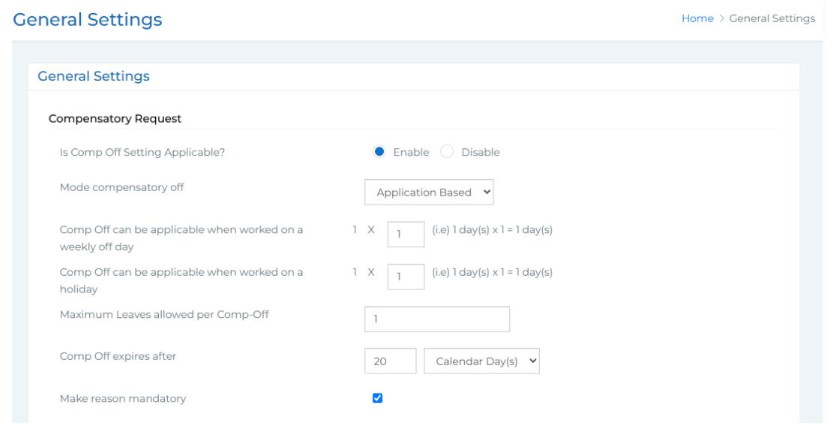Open the Application Based mode dropdown
Screen dimensions: 838x434
point(428,192)
